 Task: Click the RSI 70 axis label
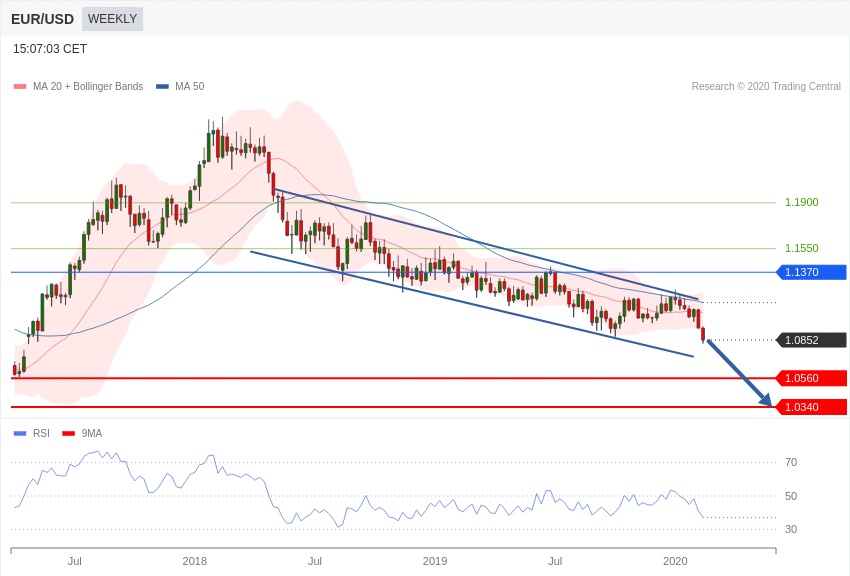791,462
